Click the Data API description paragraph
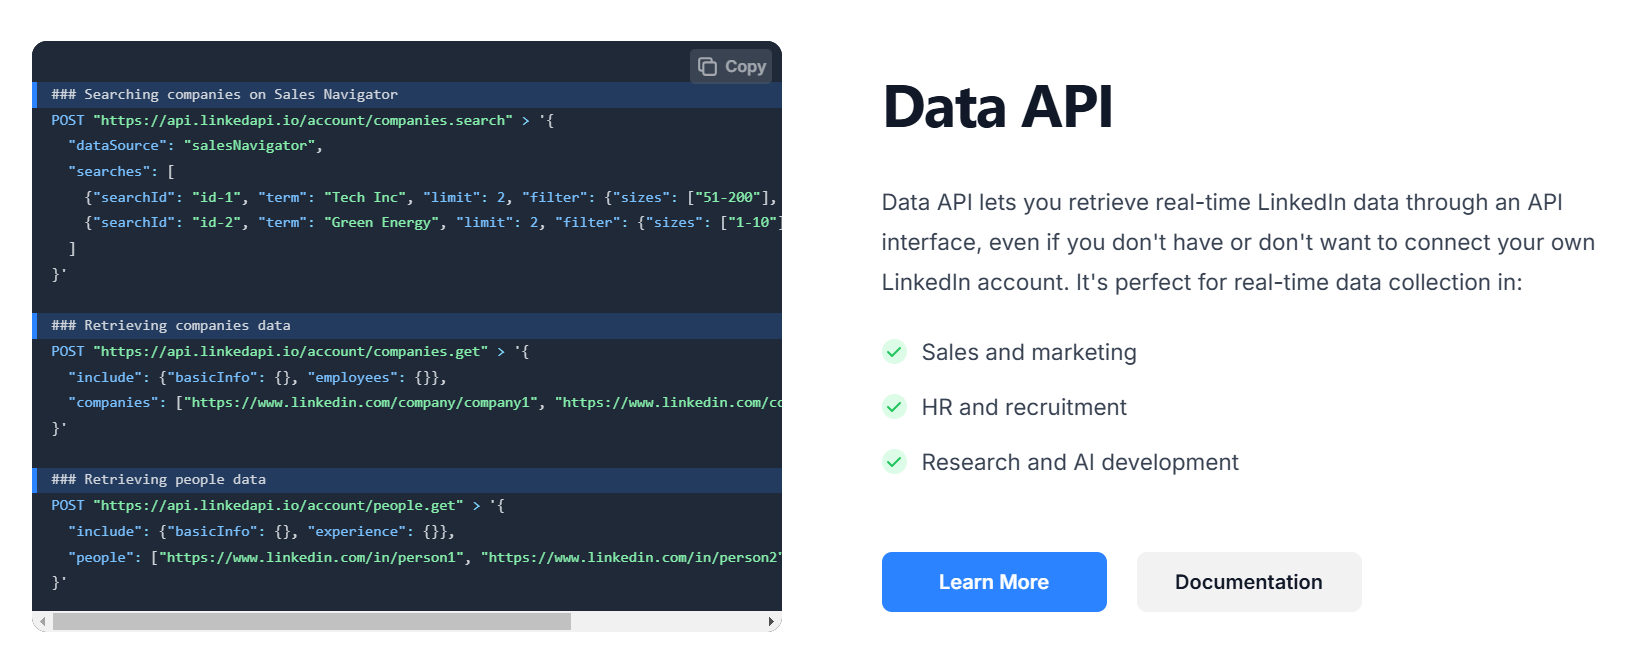Image resolution: width=1635 pixels, height=665 pixels. click(1238, 242)
